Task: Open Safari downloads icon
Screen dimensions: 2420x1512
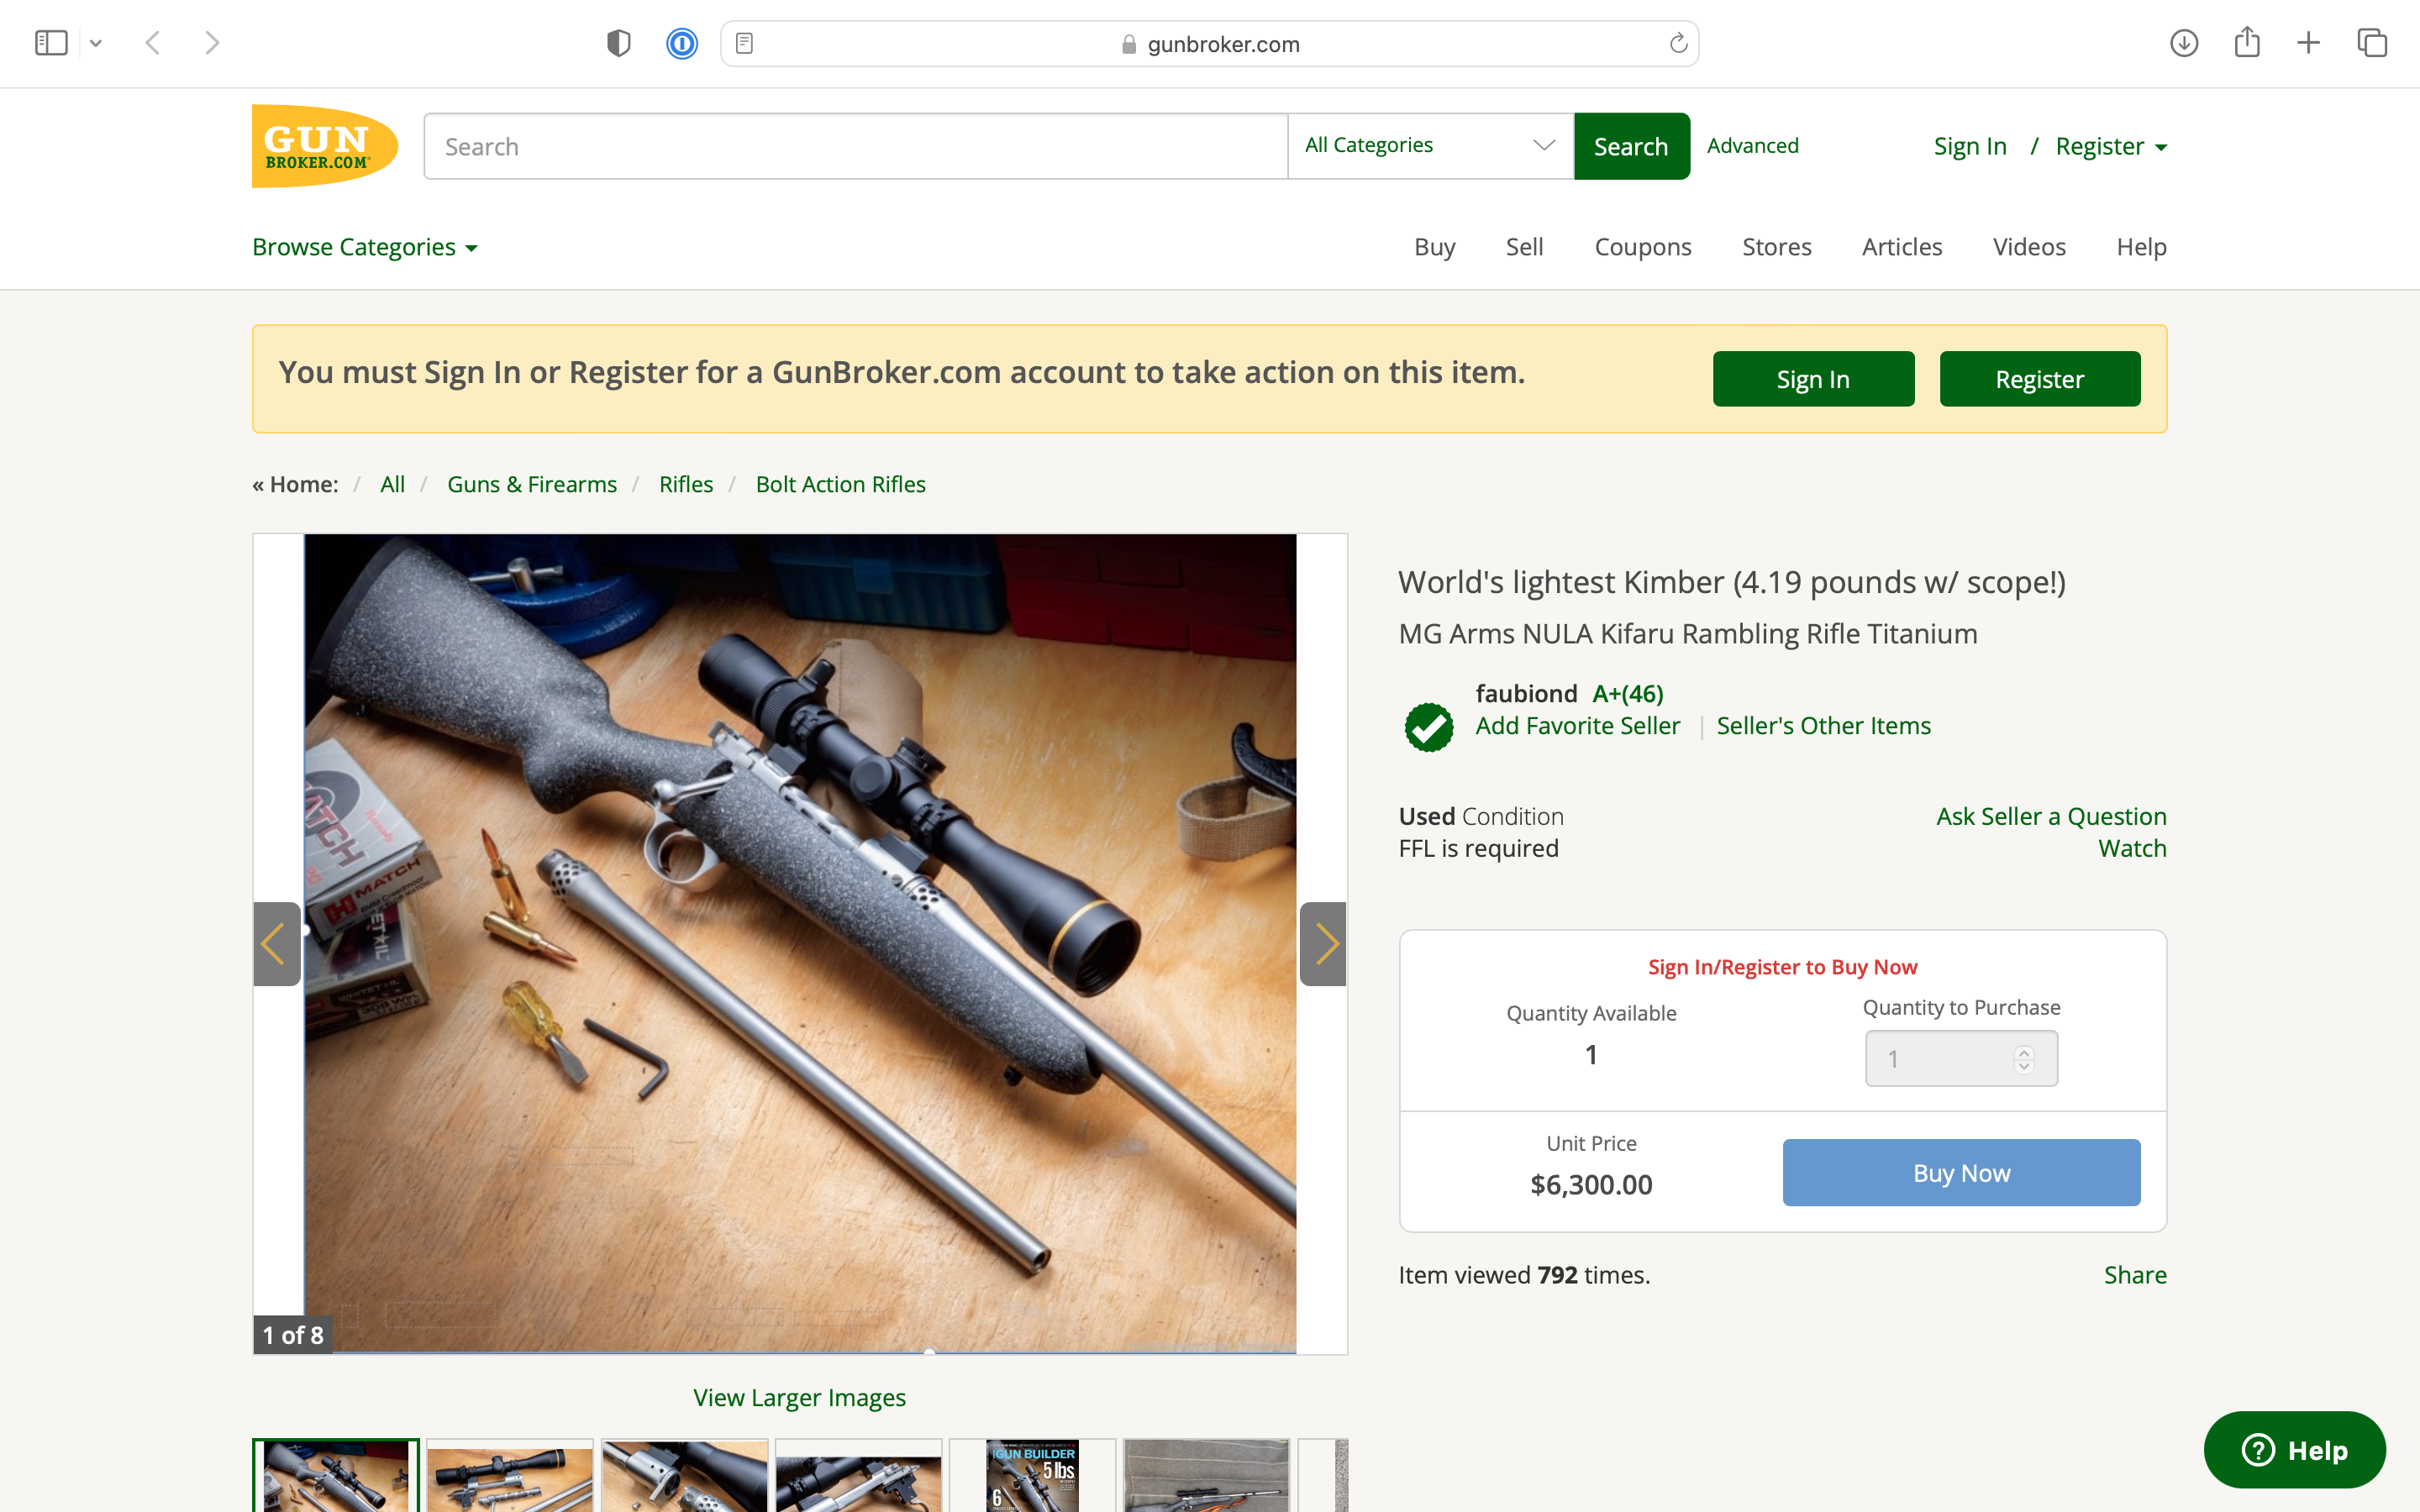Action: [2184, 43]
